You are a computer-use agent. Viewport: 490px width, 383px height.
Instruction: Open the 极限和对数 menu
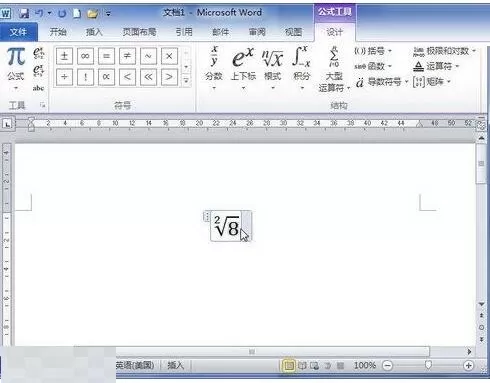tap(445, 51)
